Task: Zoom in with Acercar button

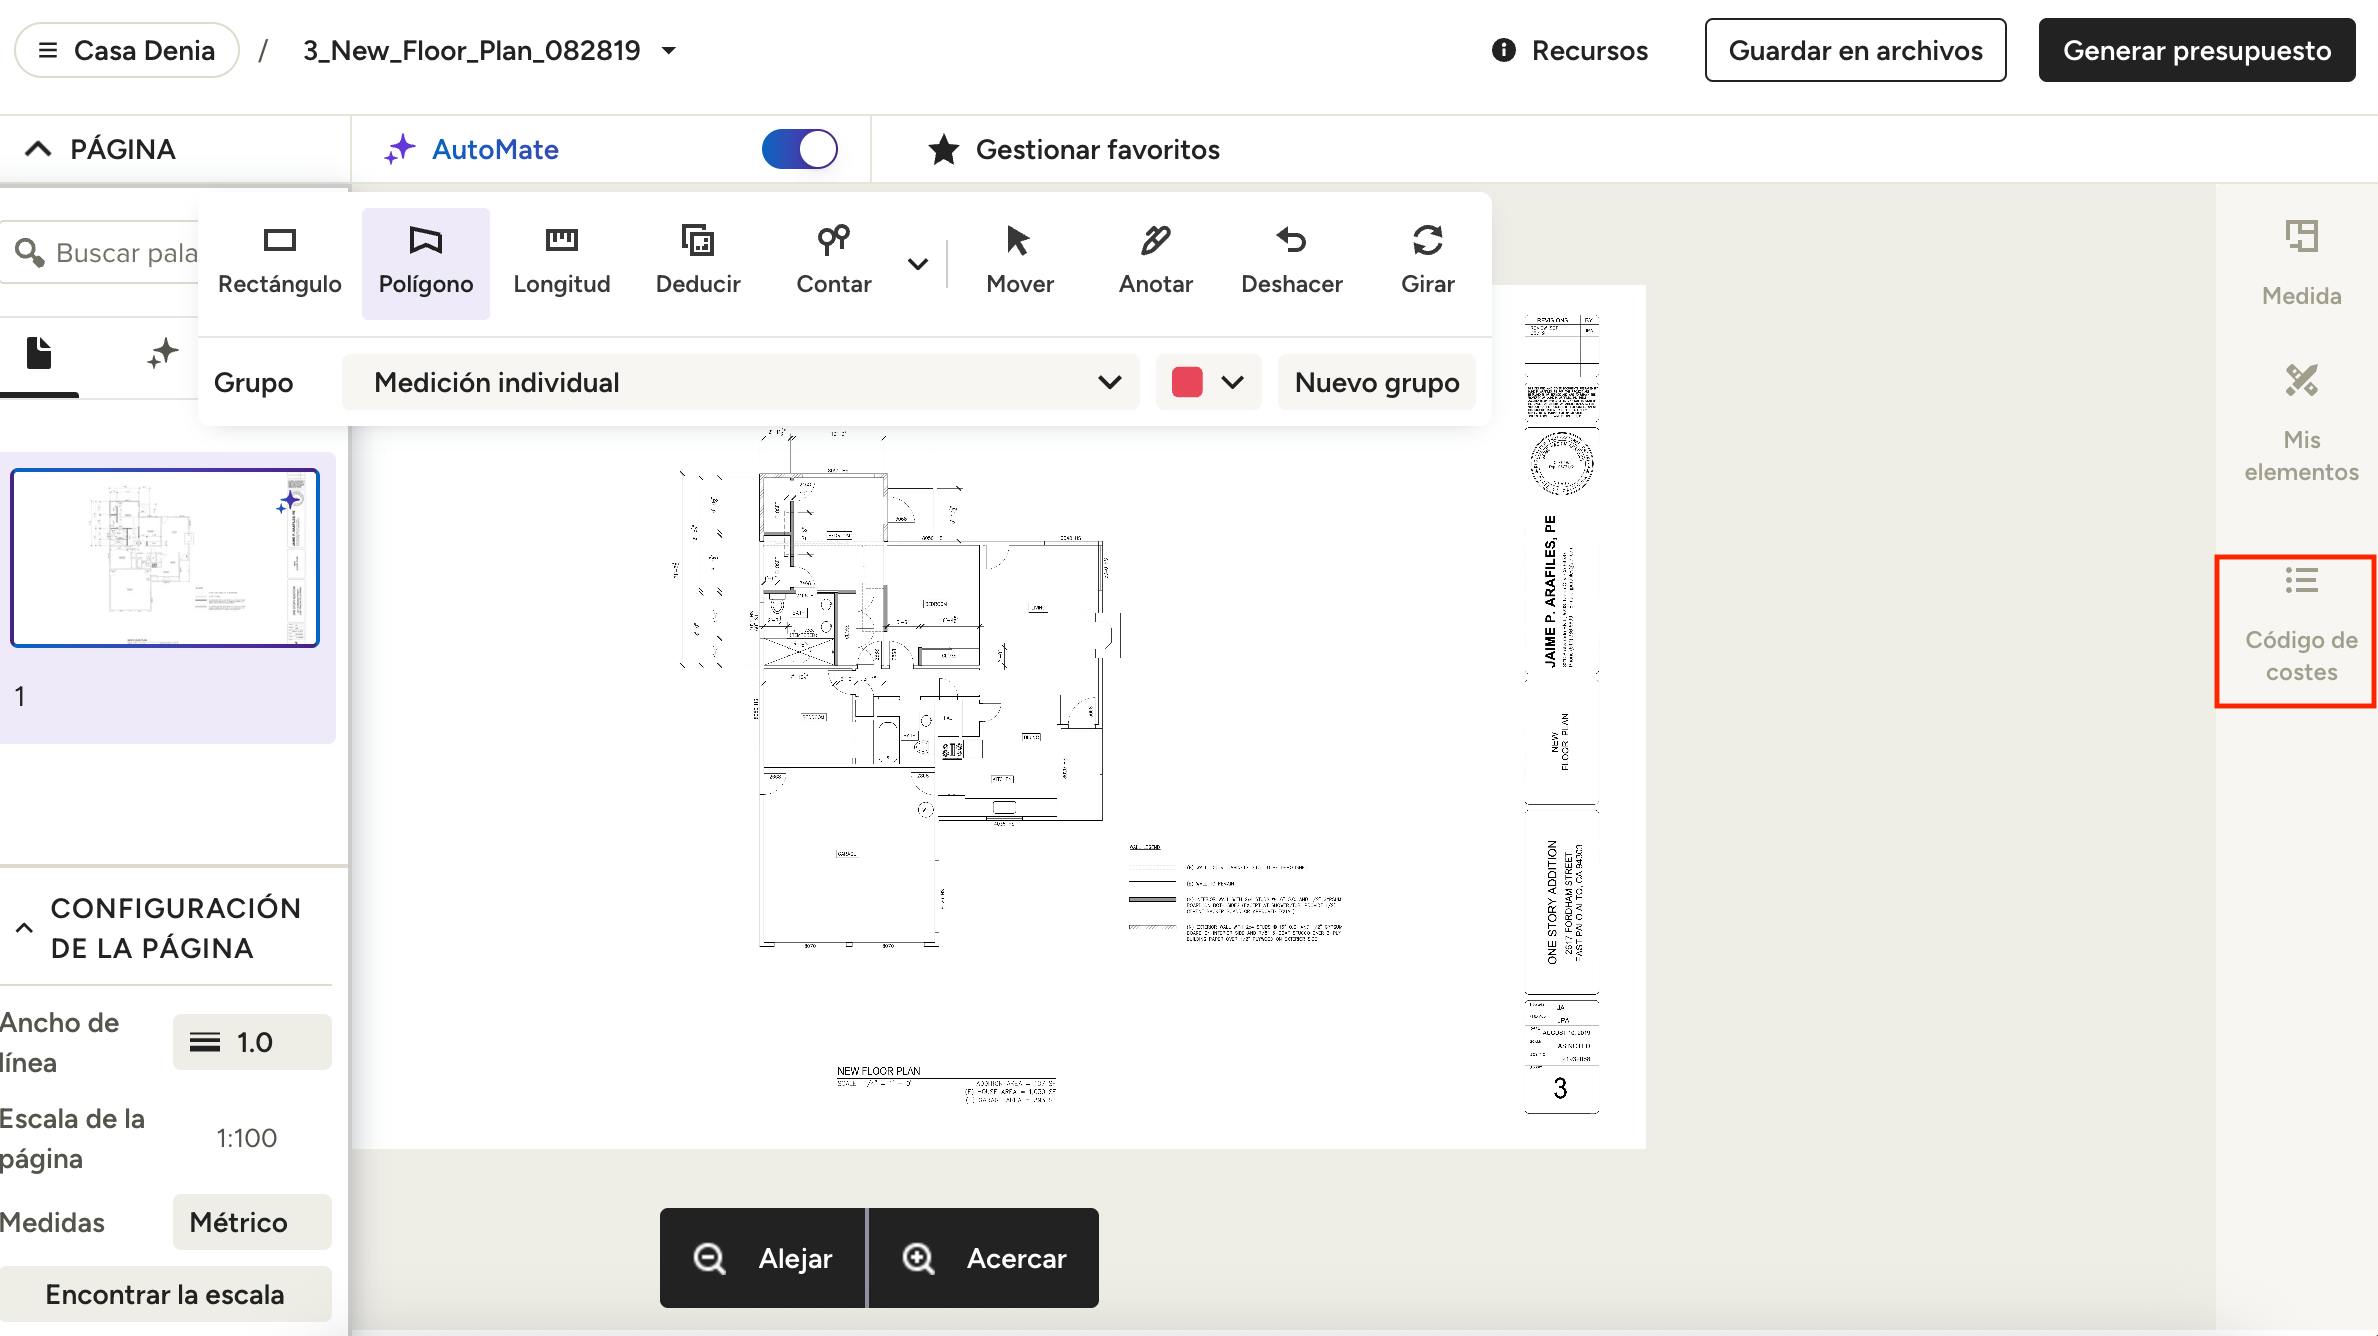Action: [984, 1258]
